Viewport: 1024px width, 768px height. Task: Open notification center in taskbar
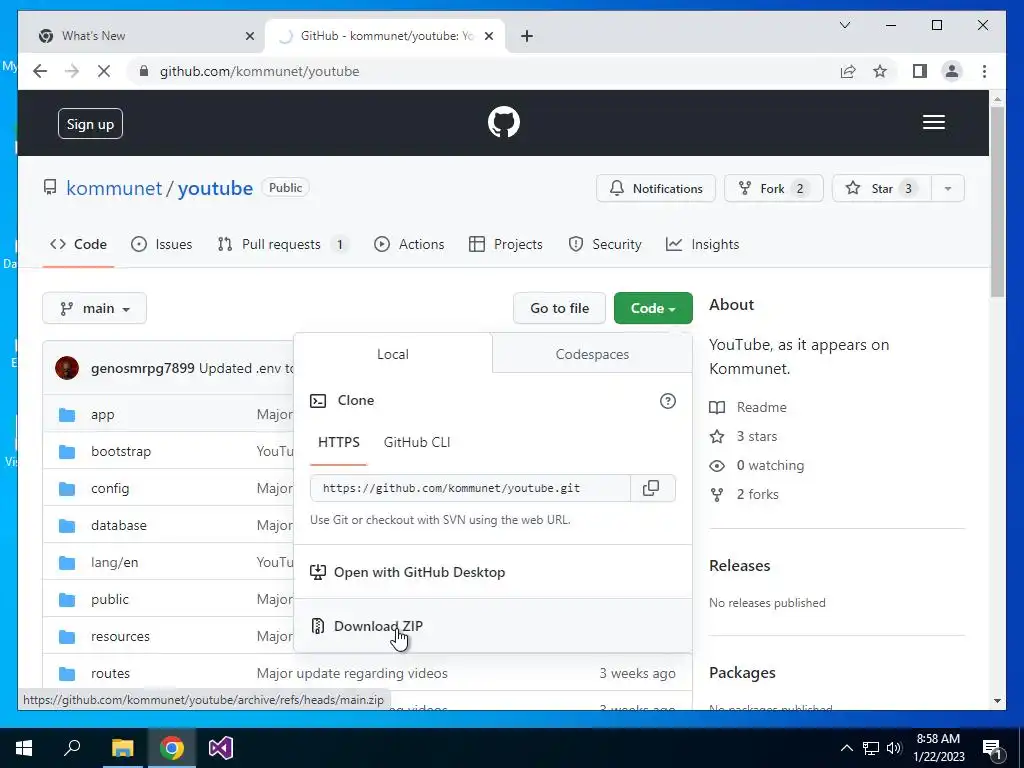click(992, 748)
